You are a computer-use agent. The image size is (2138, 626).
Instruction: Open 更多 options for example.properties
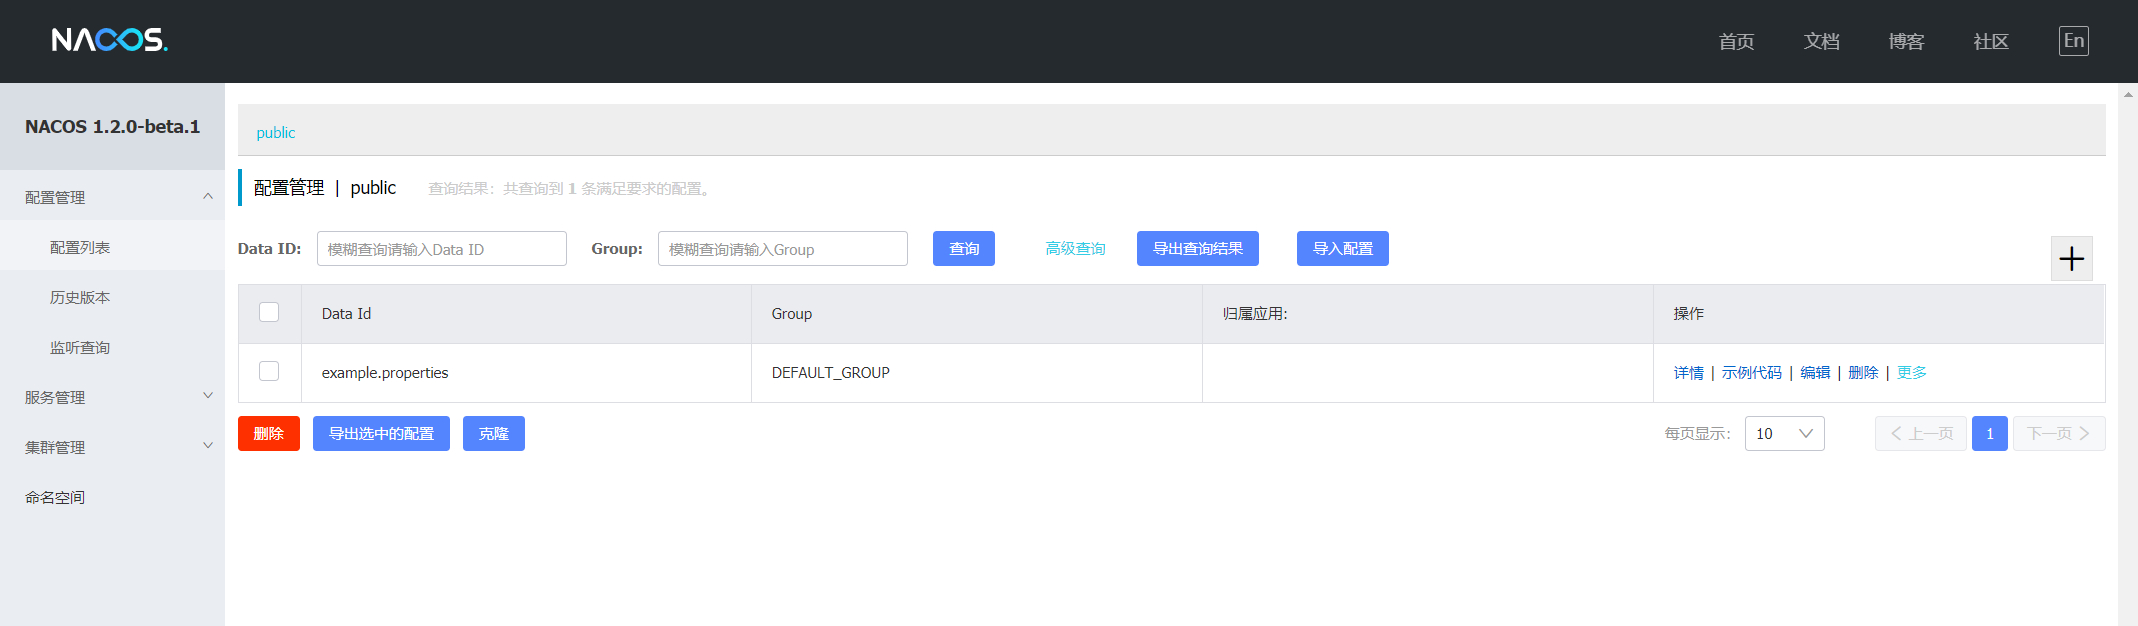pos(1911,372)
